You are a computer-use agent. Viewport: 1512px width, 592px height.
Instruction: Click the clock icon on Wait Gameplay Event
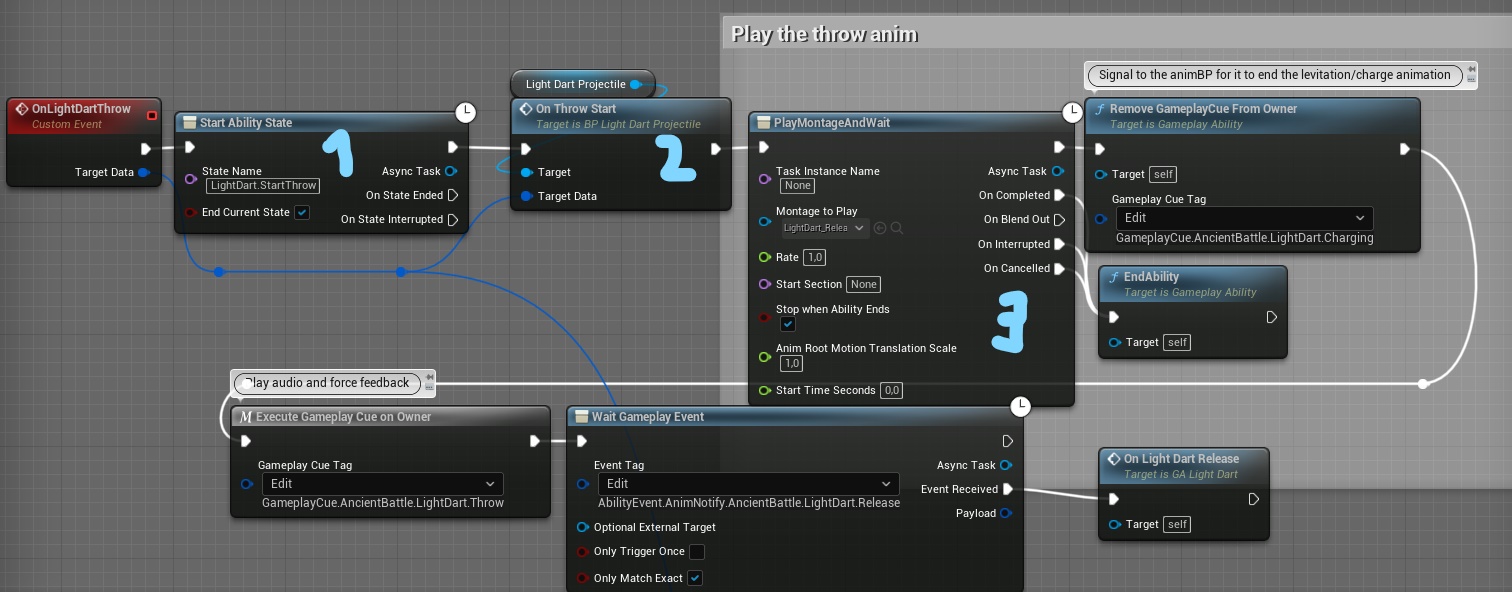point(1020,407)
